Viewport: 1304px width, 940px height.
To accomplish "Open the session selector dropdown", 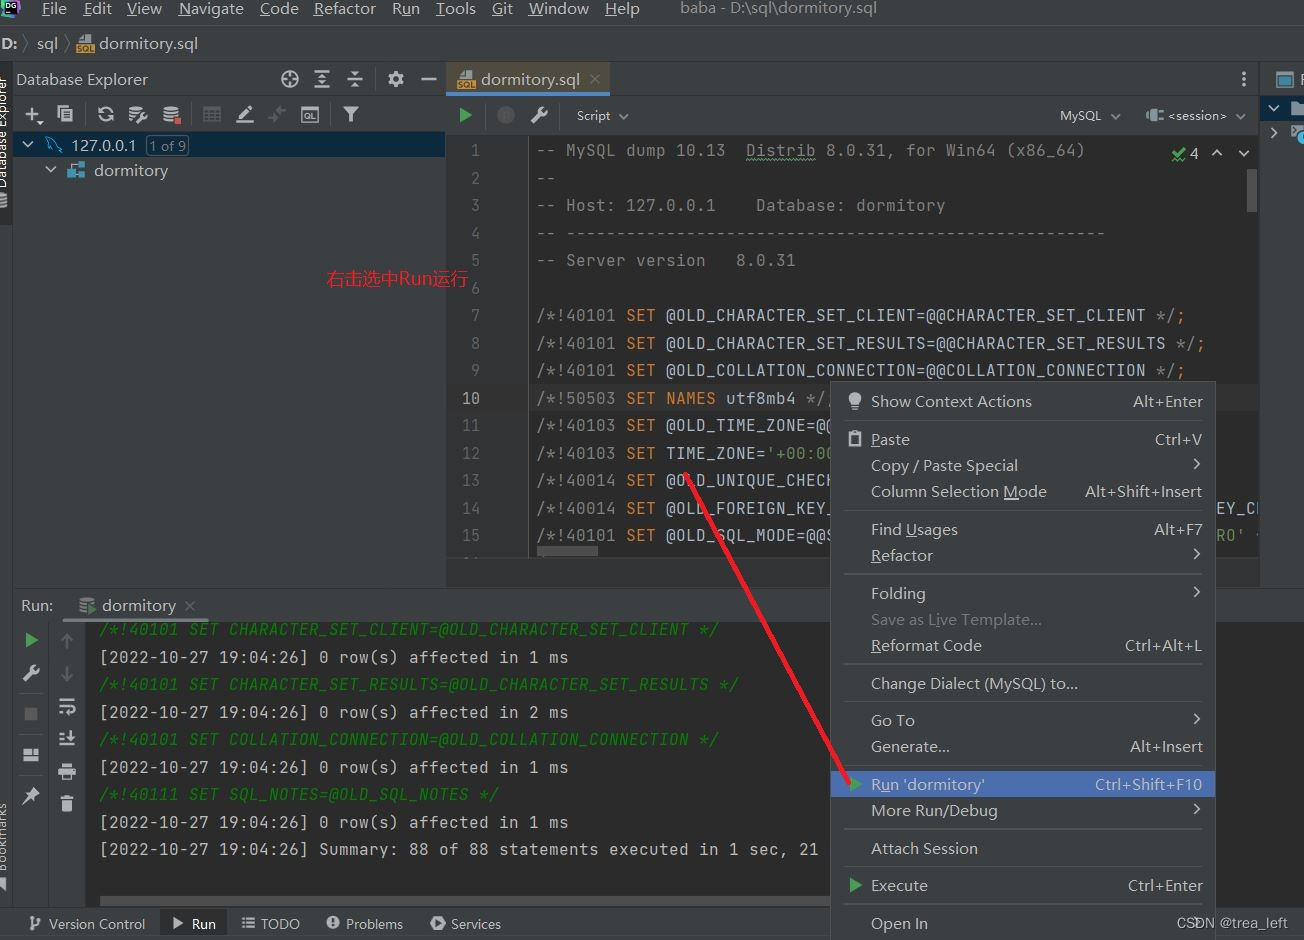I will [x=1196, y=116].
